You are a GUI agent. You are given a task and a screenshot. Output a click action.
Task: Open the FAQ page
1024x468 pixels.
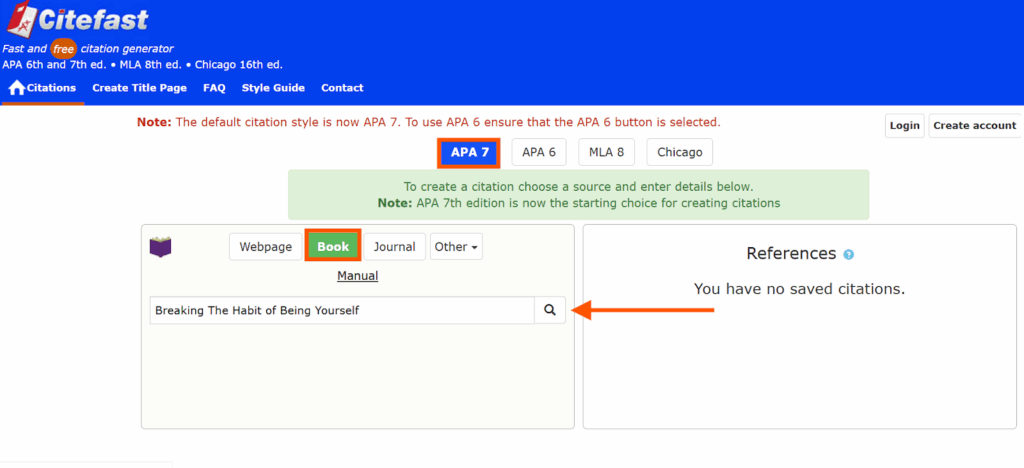(x=214, y=88)
